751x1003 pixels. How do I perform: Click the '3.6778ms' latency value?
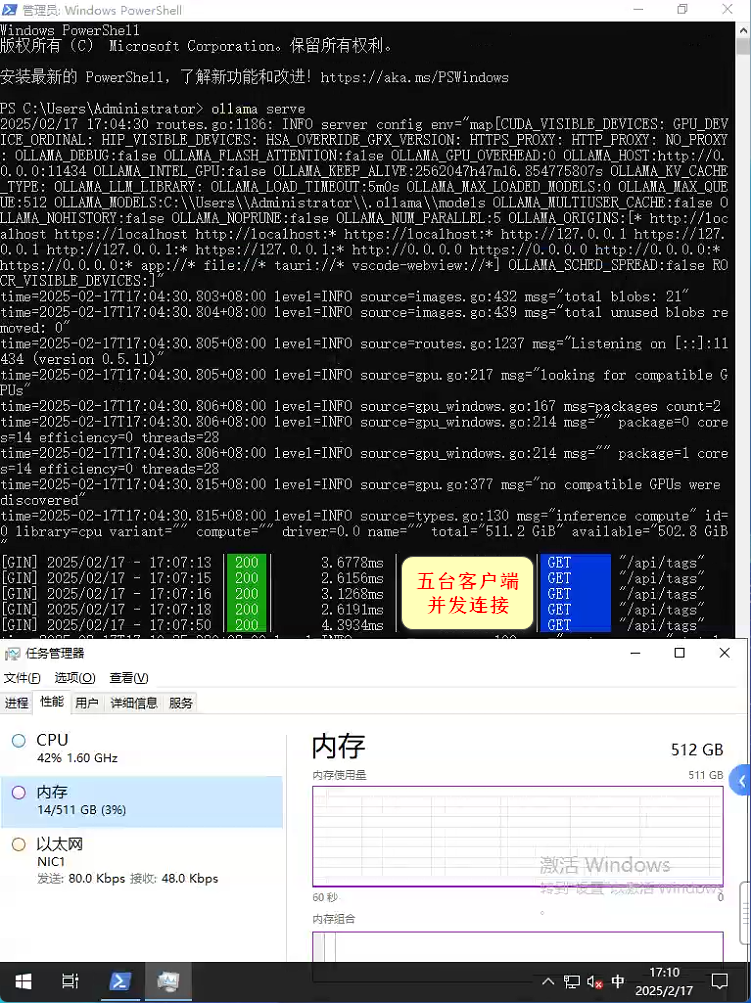(x=352, y=563)
